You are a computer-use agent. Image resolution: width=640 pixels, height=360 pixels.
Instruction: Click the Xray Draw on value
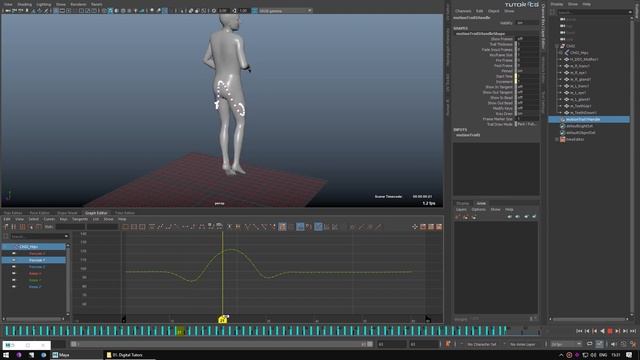(x=528, y=113)
